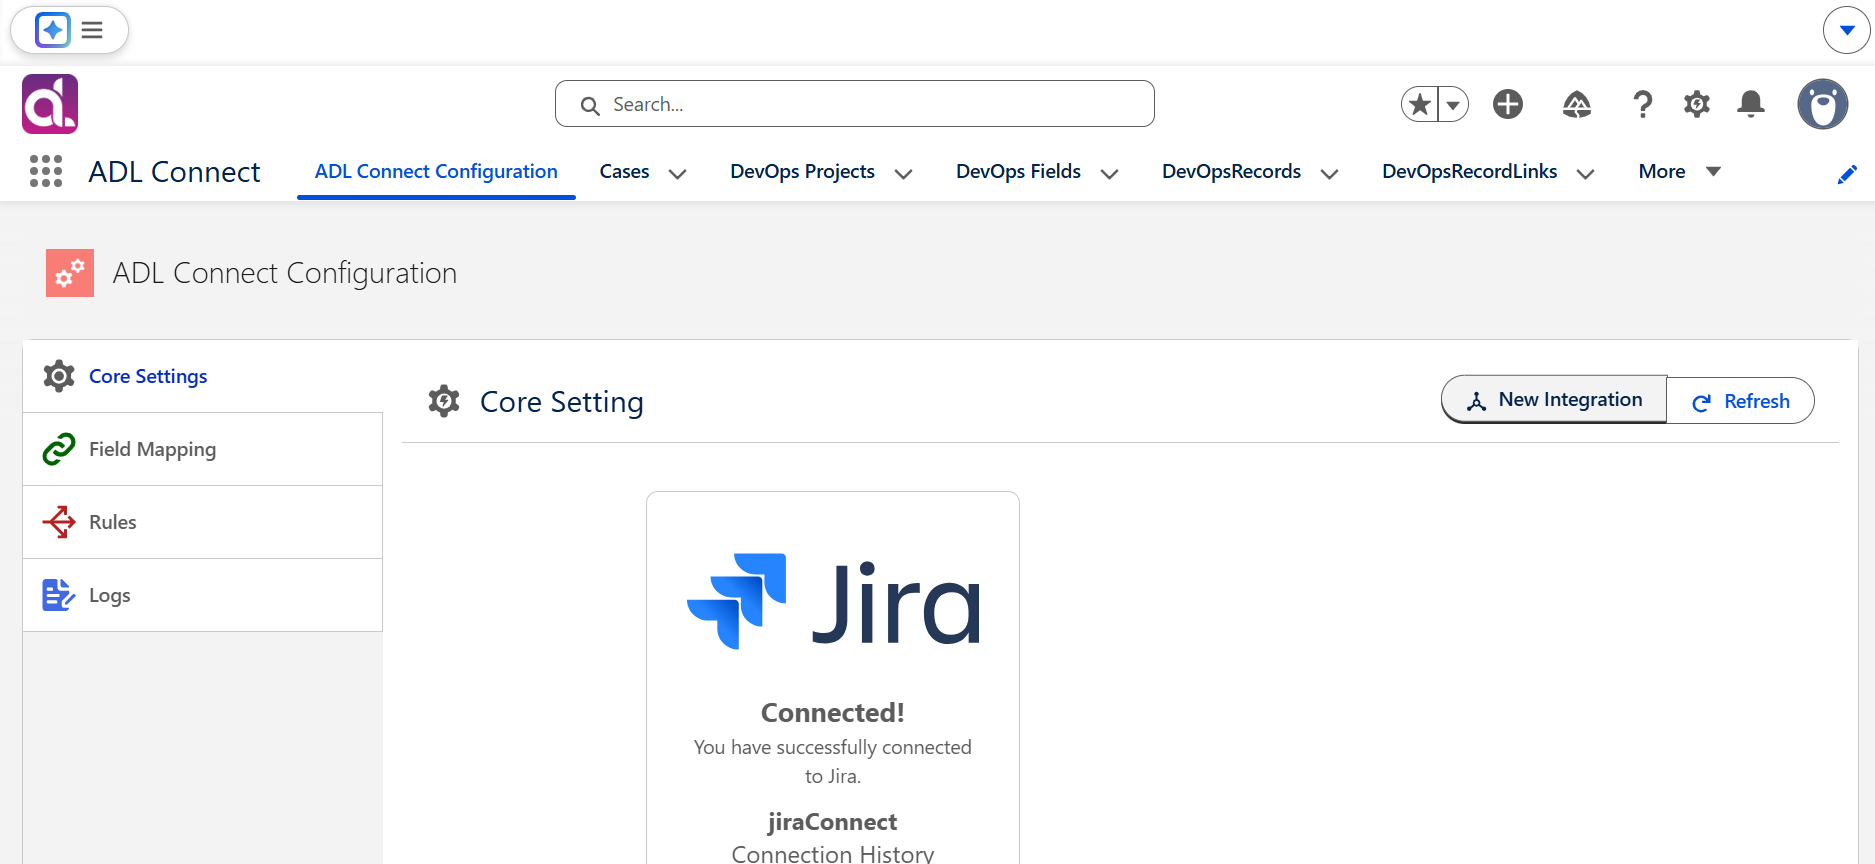
Task: Click the Trailhead guidance icon
Action: (x=1577, y=104)
